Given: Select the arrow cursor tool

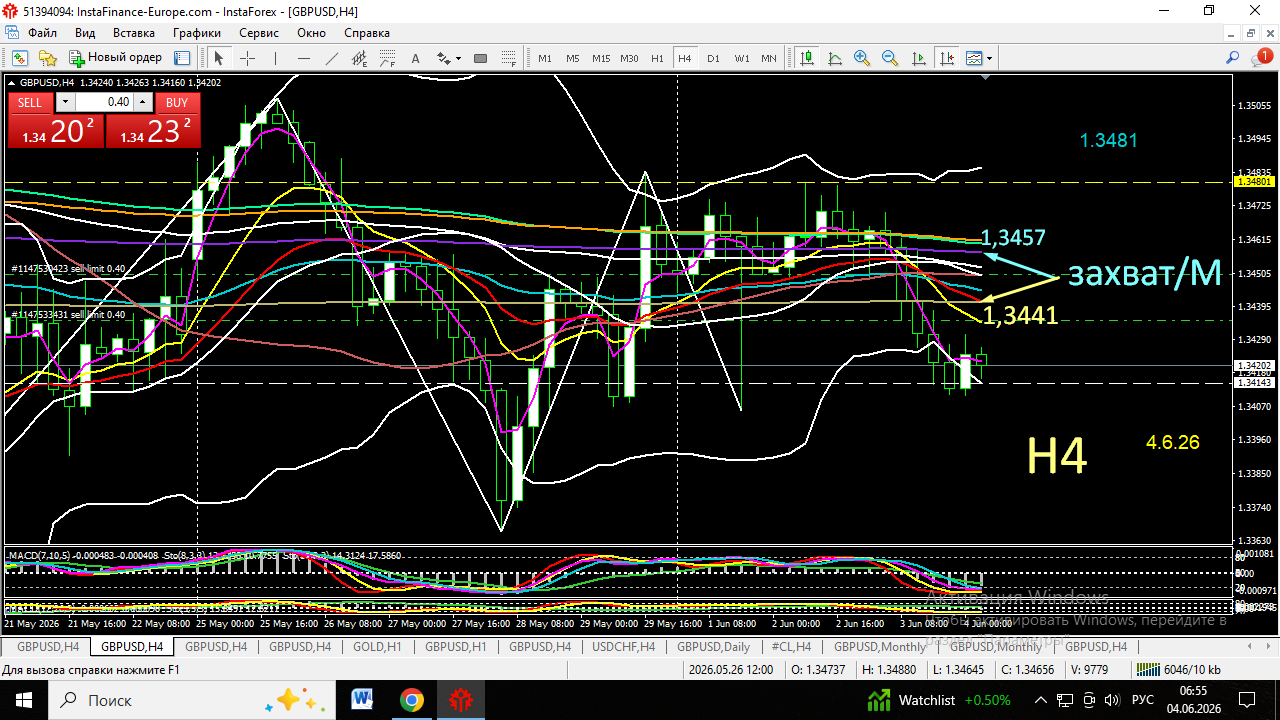Looking at the screenshot, I should pos(218,58).
